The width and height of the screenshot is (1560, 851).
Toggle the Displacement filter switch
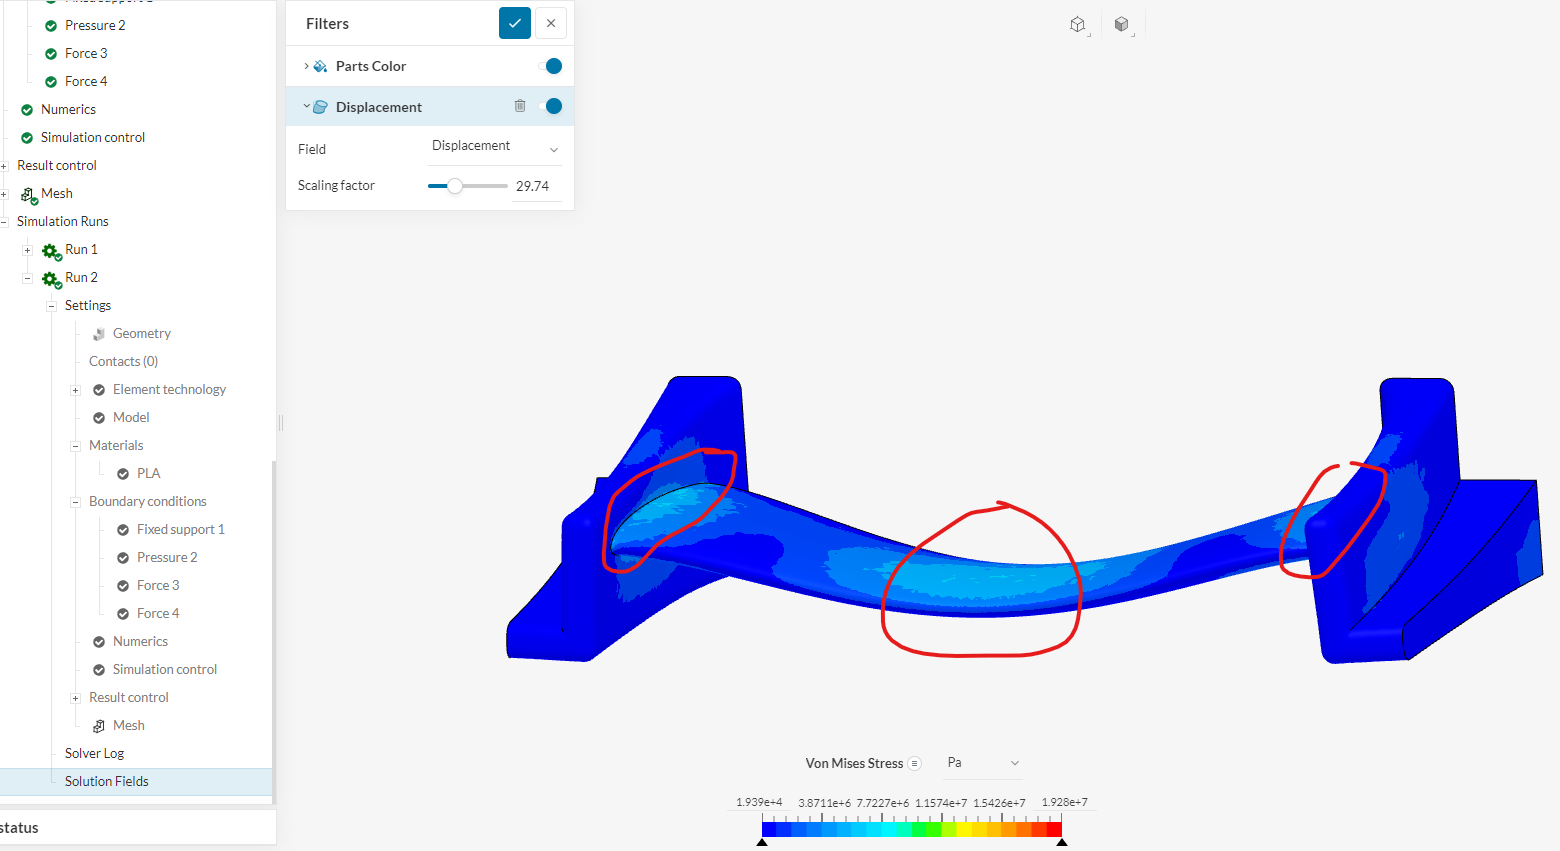coord(550,106)
